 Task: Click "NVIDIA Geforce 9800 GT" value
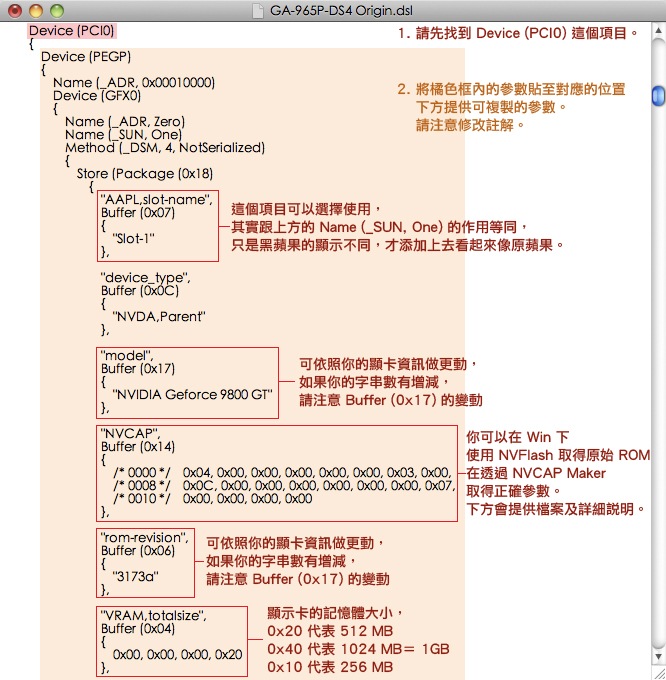[193, 395]
